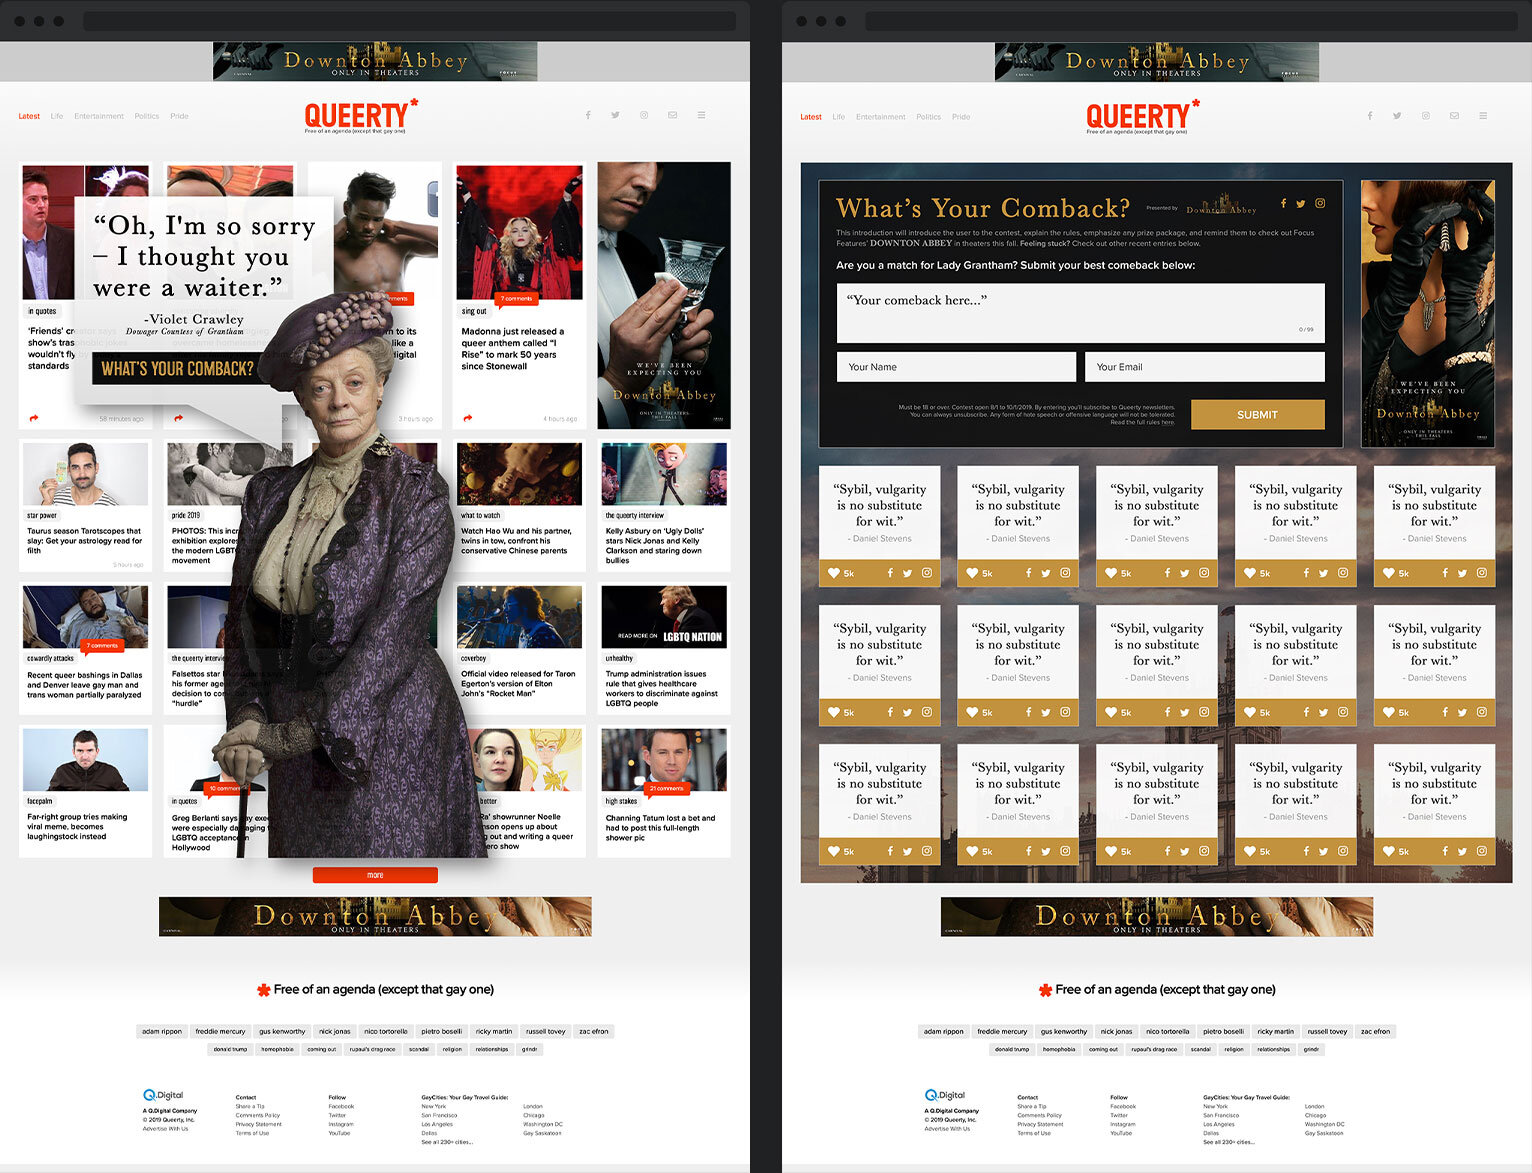
Task: Click the Twitter icon in the site header
Action: [x=616, y=115]
